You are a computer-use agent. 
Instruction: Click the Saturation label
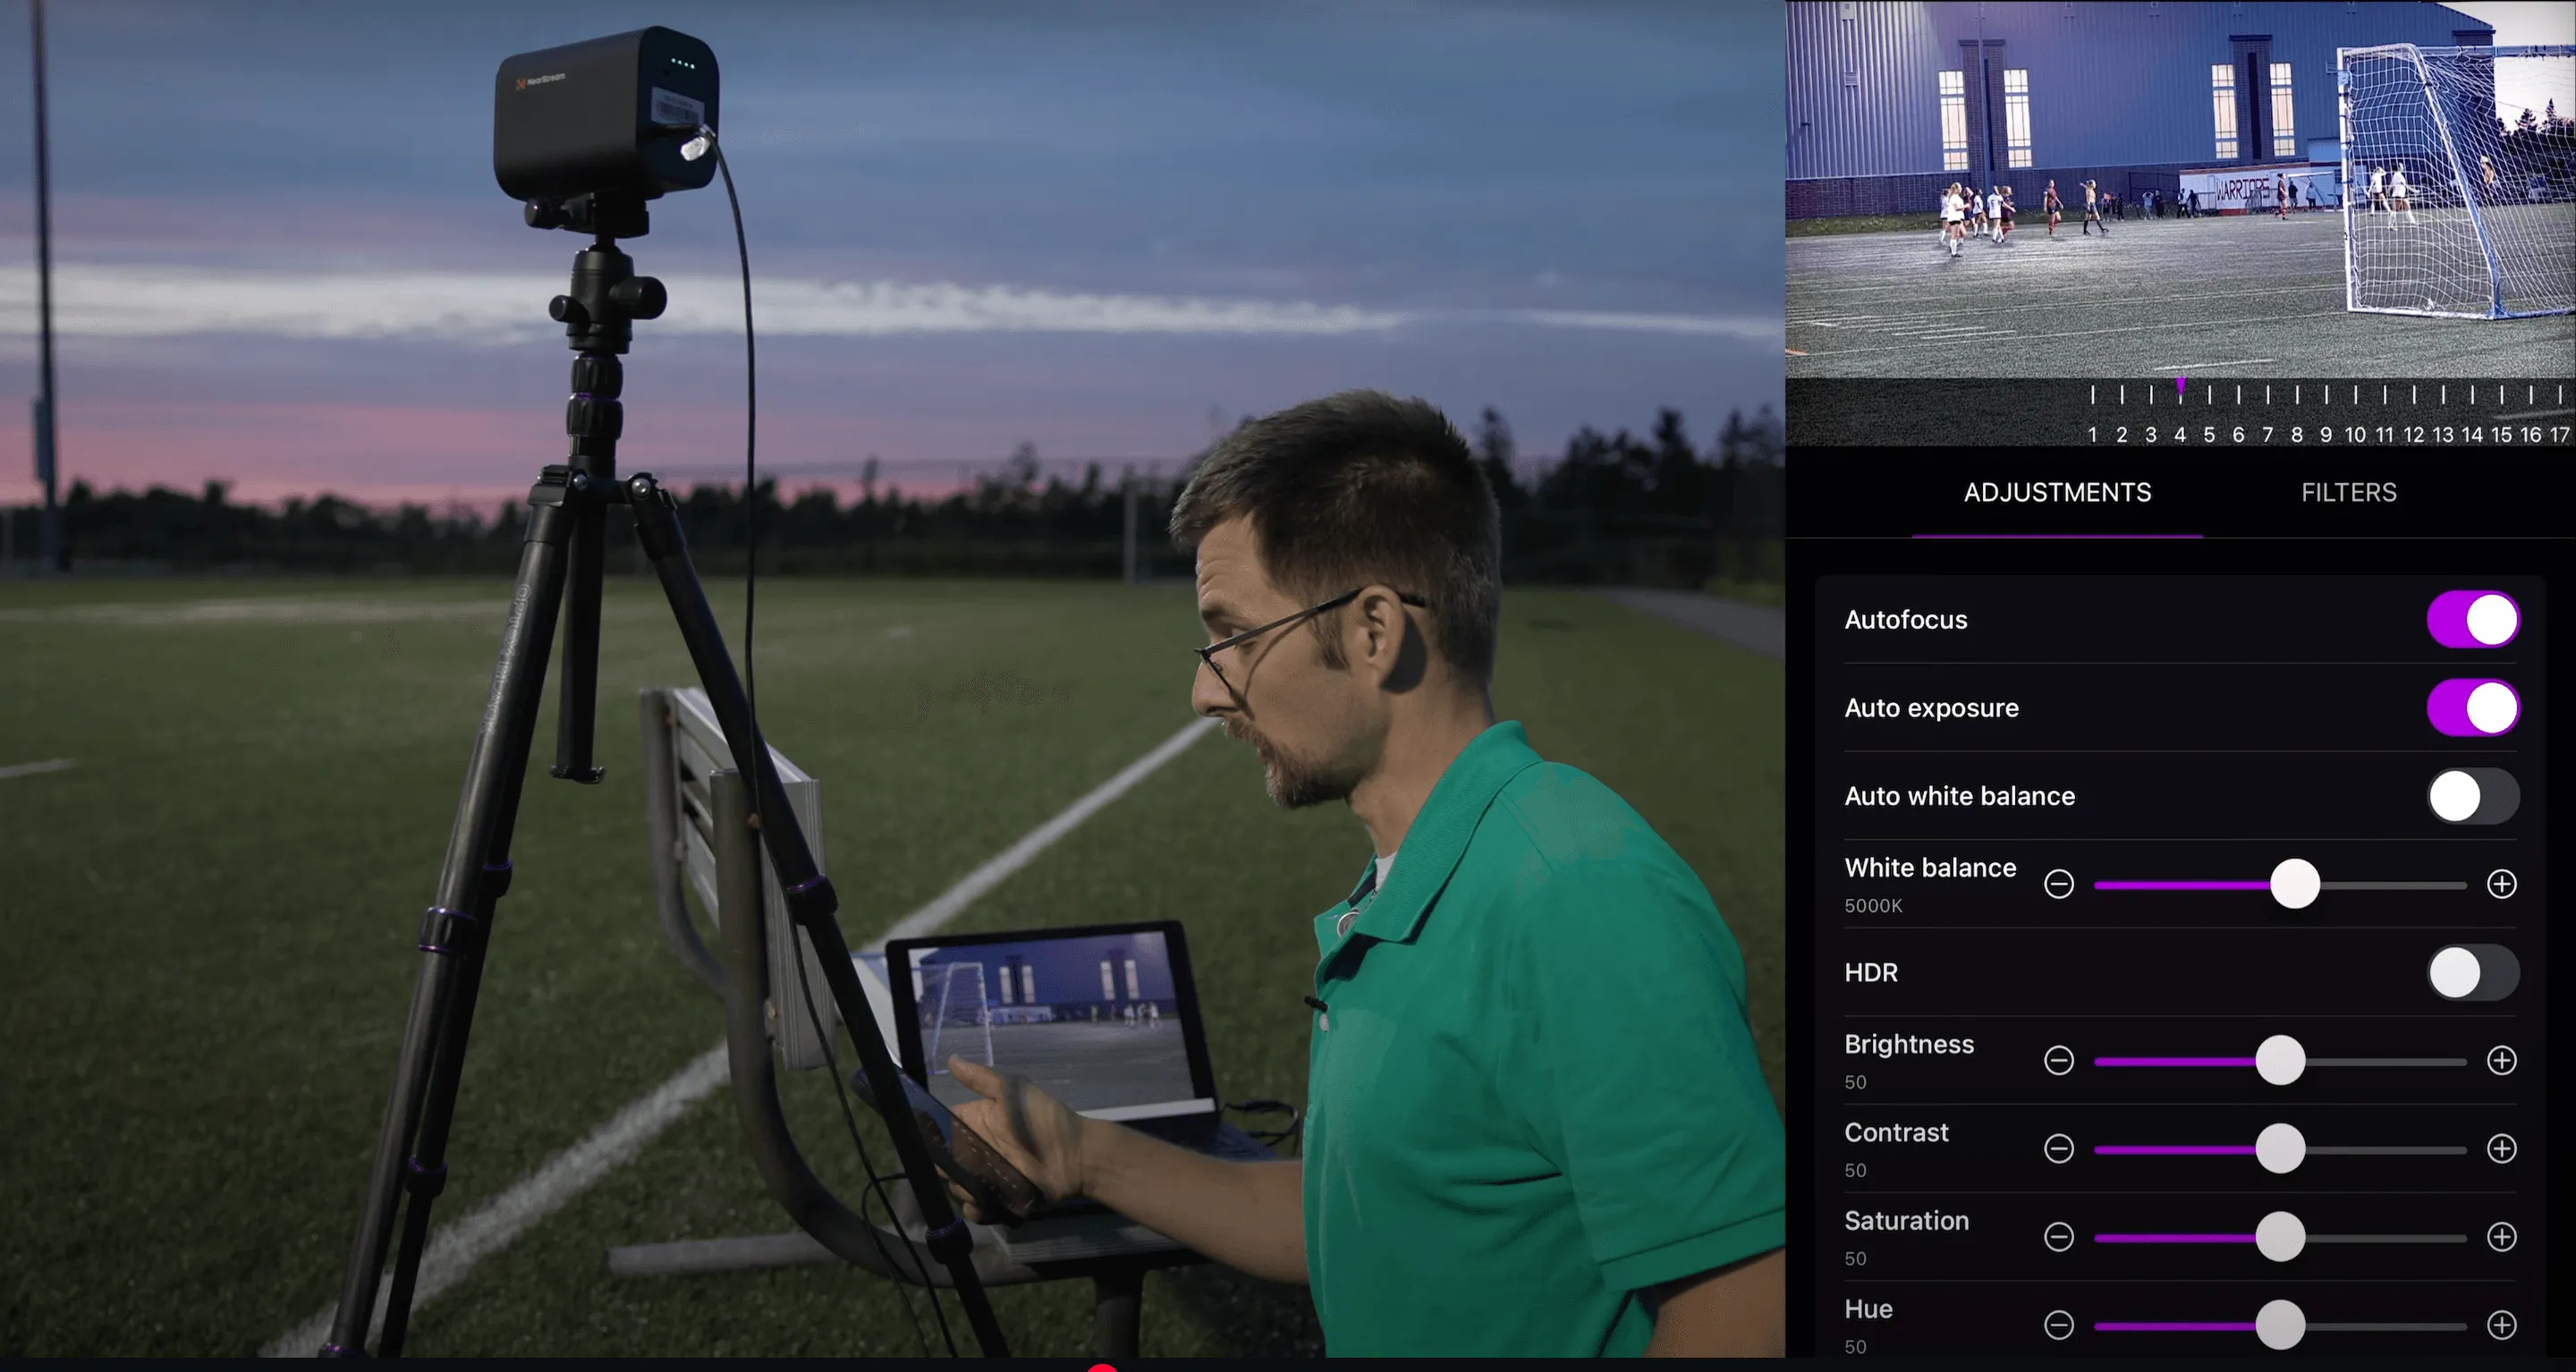(1906, 1221)
